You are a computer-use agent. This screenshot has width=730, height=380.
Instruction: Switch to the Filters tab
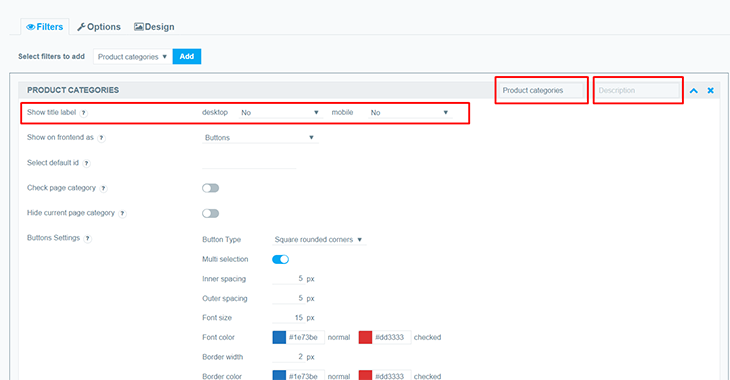tap(45, 27)
